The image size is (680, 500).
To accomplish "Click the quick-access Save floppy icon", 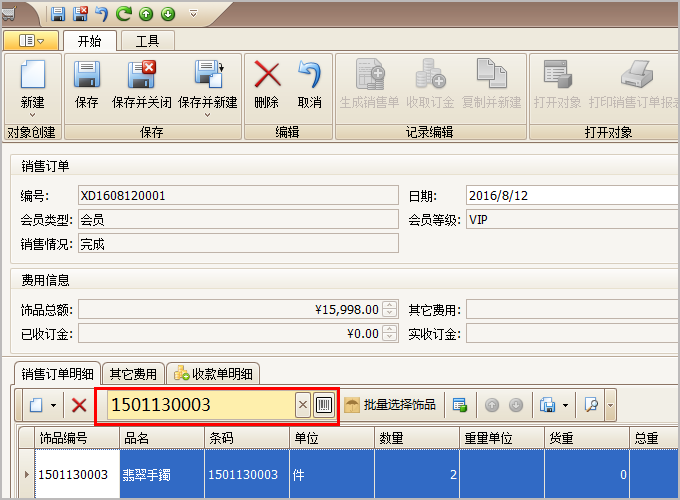I will point(58,14).
